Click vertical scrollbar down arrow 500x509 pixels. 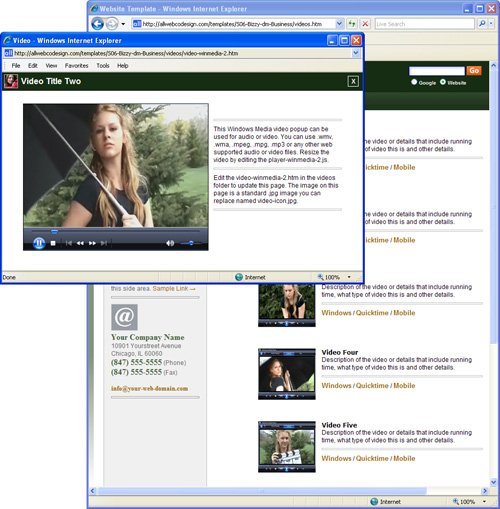click(x=494, y=482)
